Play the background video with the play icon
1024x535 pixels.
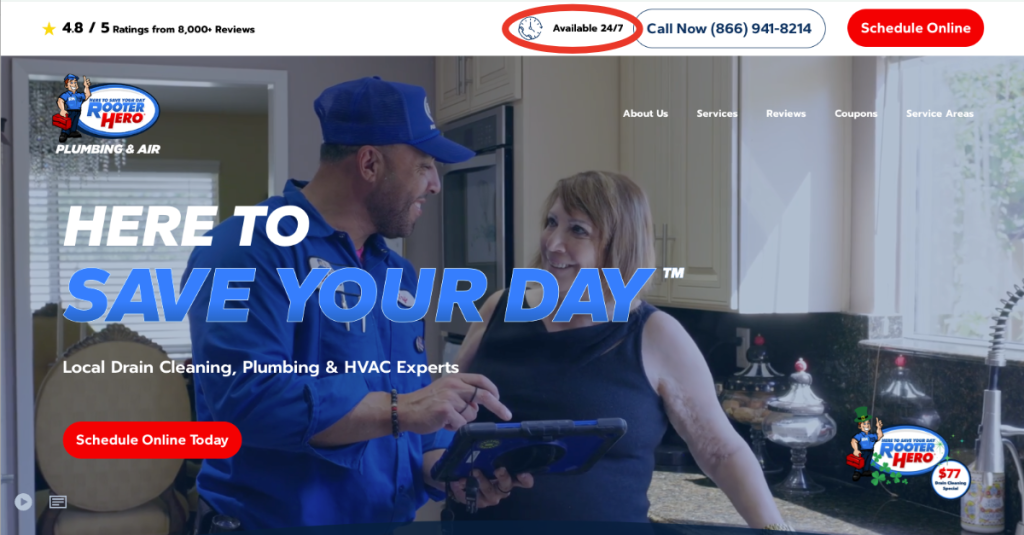(x=23, y=502)
